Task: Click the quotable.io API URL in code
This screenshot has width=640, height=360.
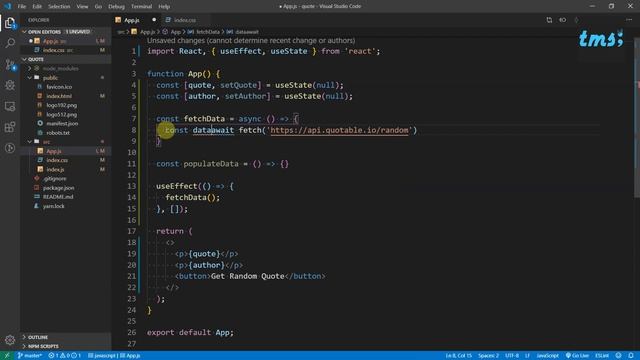Action: point(339,130)
